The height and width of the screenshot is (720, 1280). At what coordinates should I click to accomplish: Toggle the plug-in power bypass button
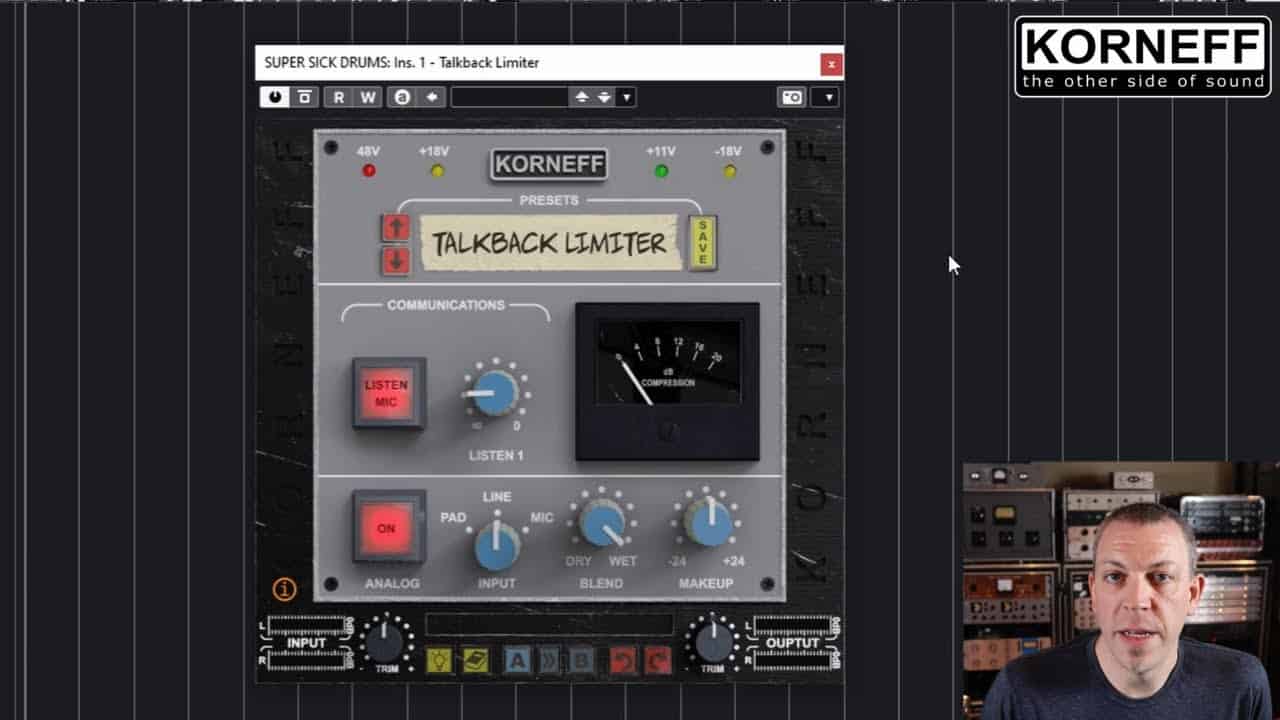274,97
